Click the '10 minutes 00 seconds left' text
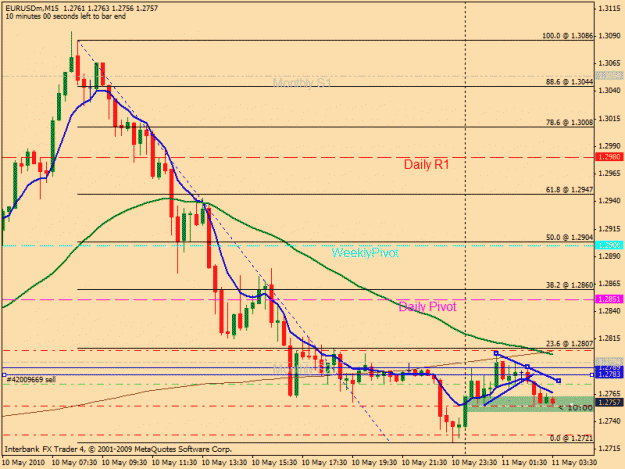 (x=65, y=16)
